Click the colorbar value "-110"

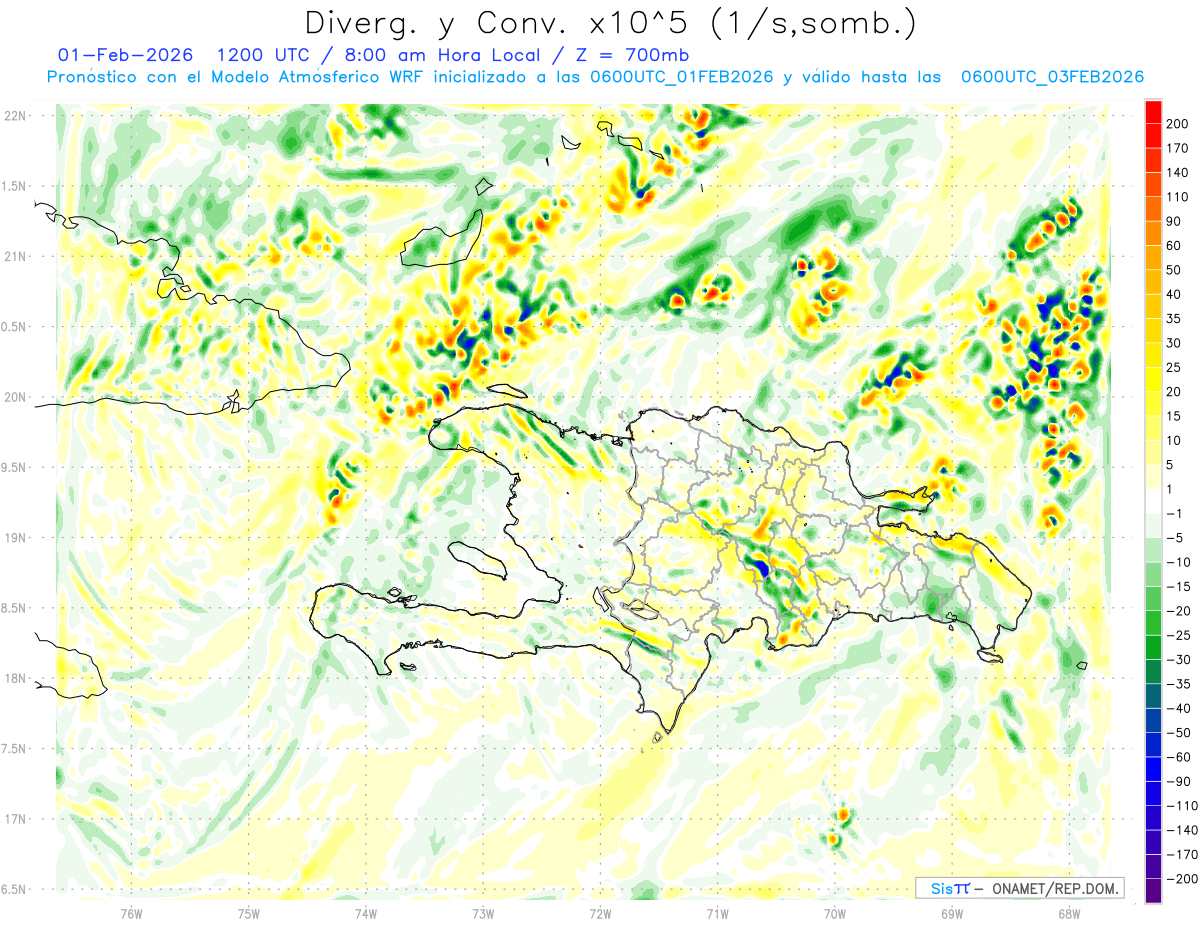[1181, 806]
